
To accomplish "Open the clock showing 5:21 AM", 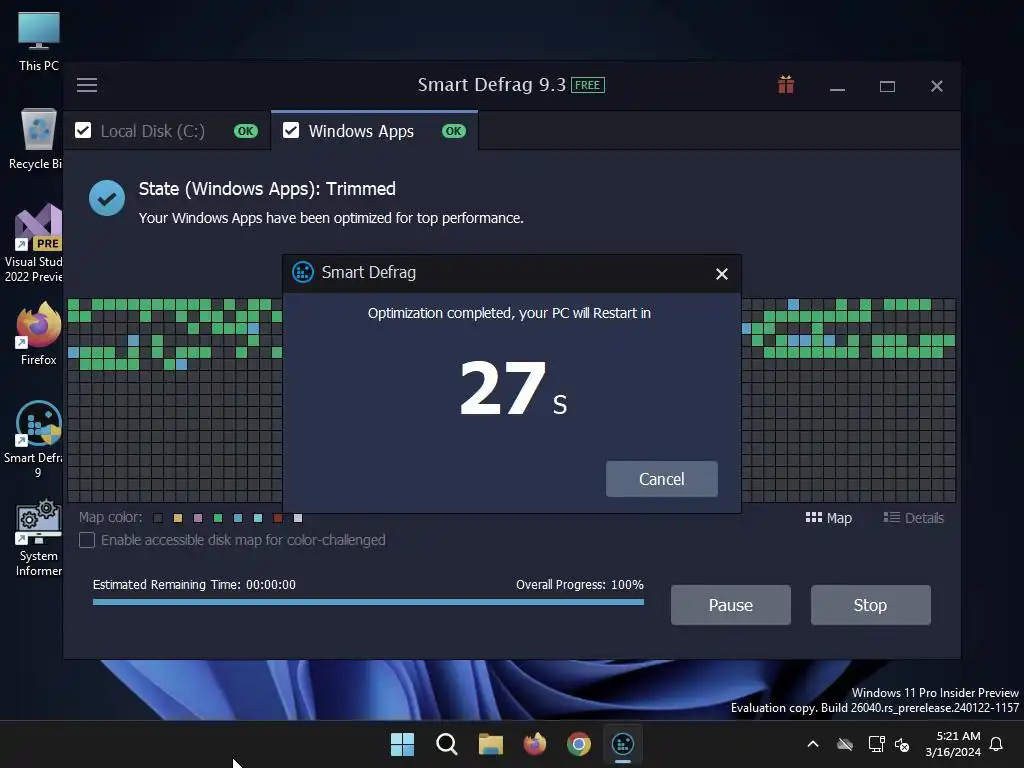I will (x=953, y=744).
